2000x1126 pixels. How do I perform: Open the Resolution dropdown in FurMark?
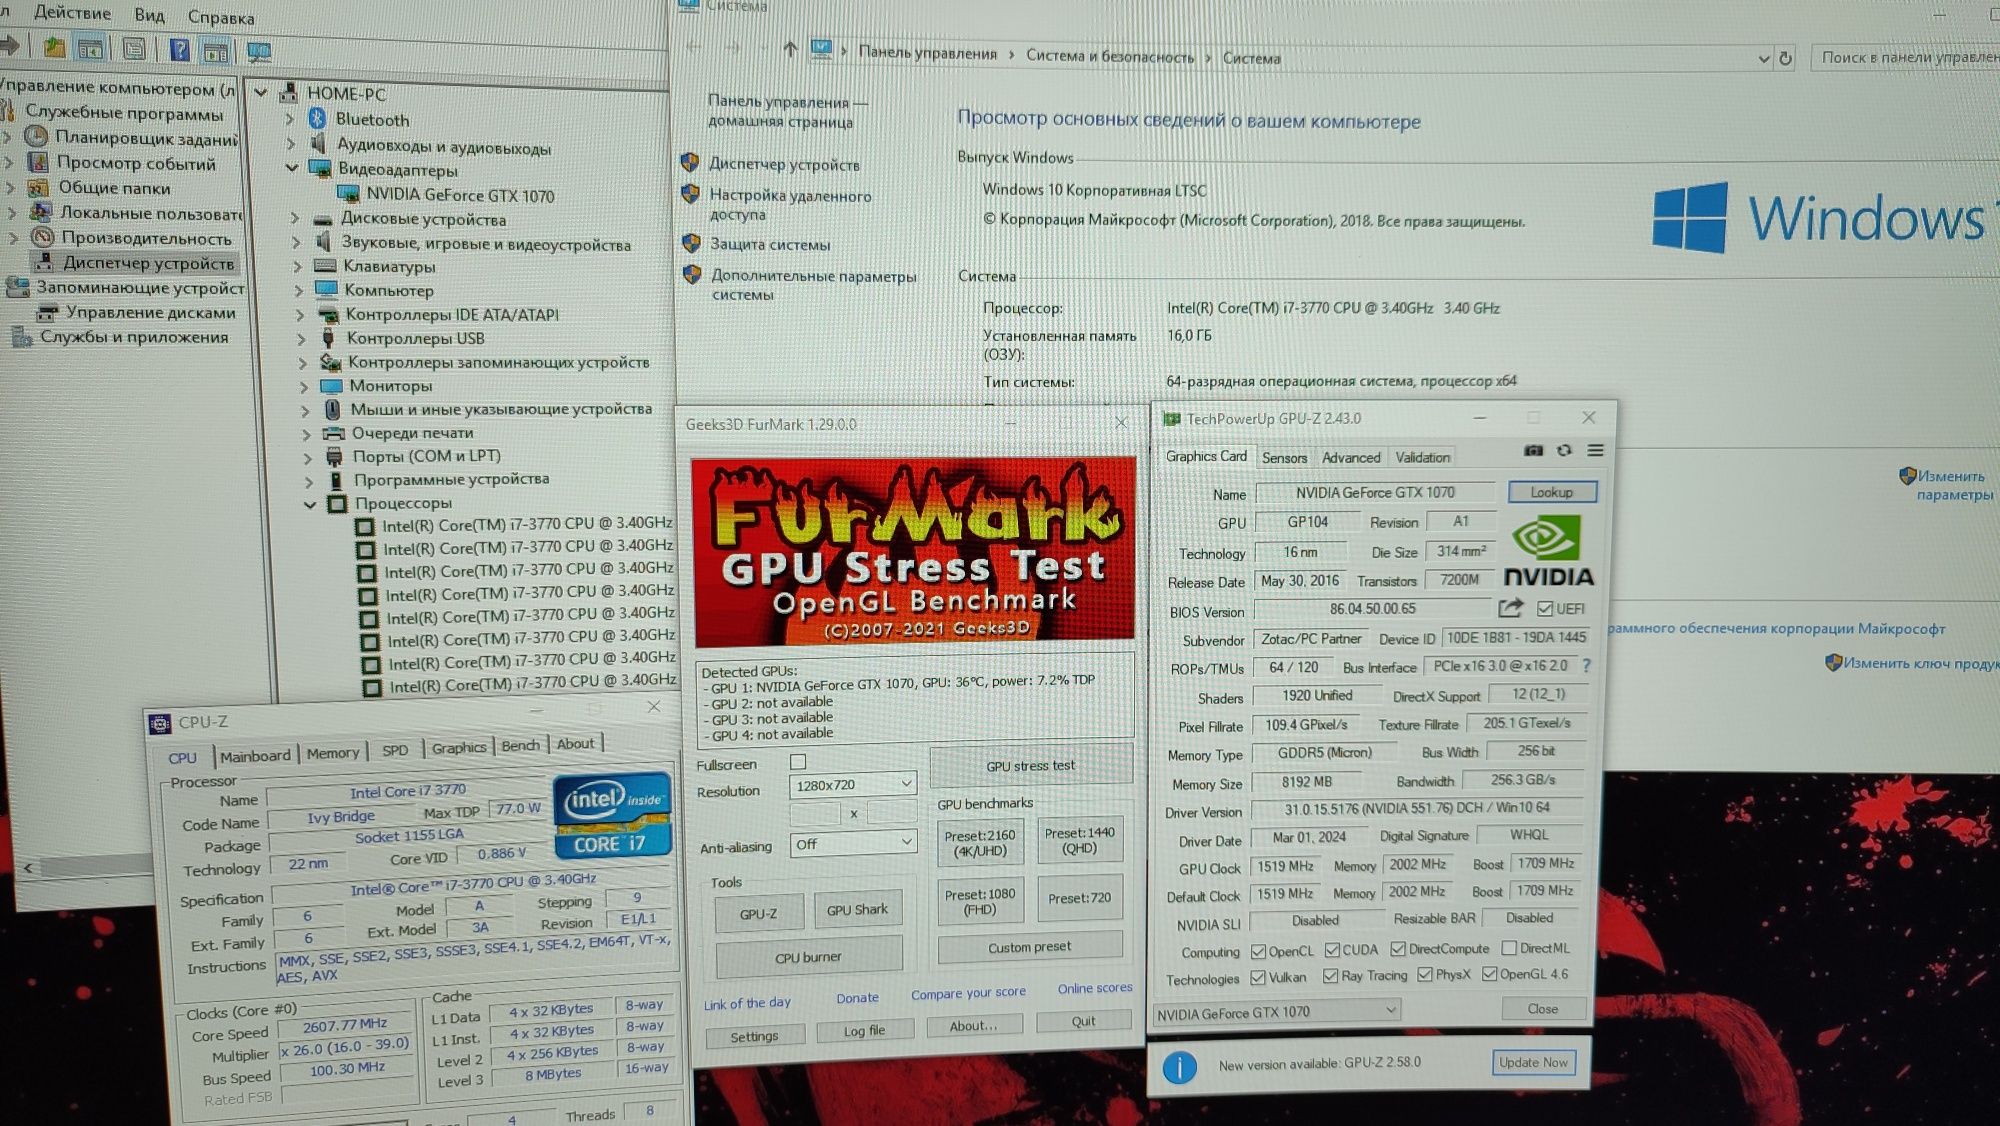(852, 784)
